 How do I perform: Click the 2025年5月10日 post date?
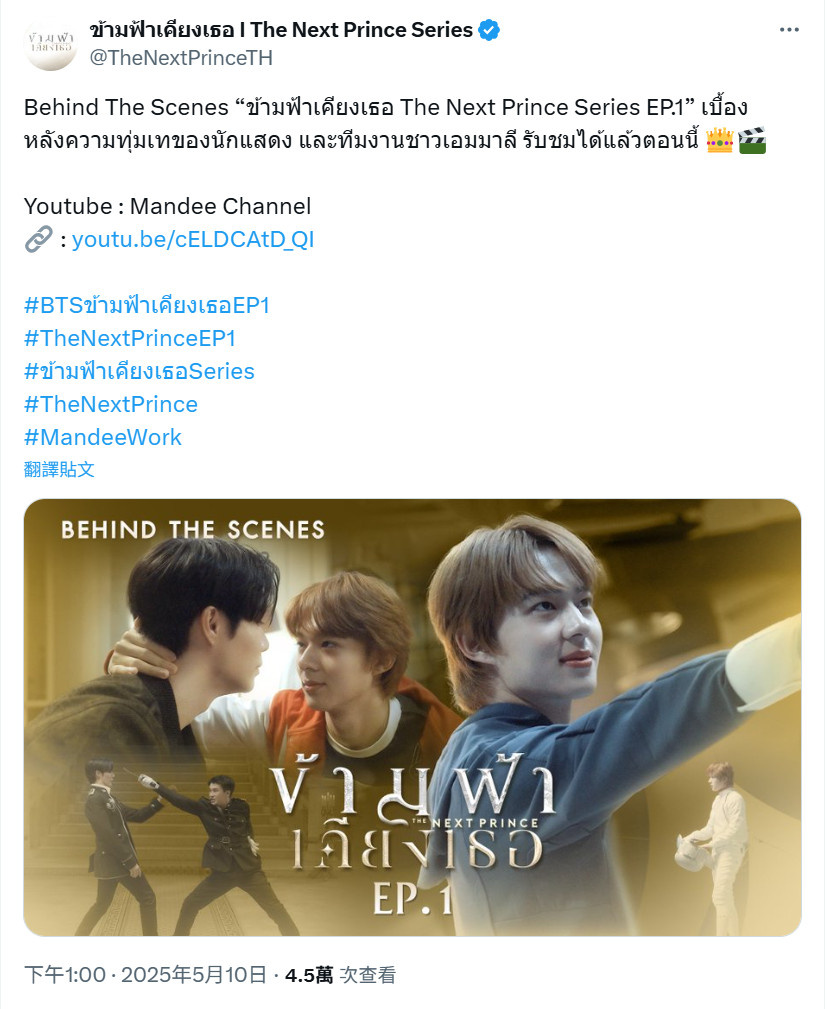point(194,975)
